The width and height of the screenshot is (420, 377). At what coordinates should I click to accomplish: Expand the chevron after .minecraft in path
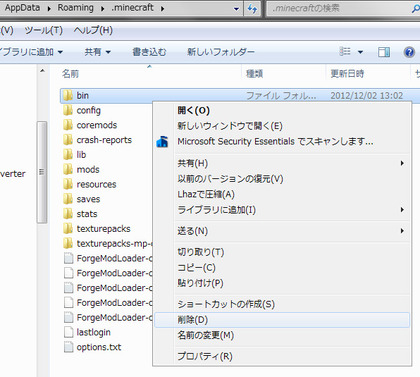(x=162, y=9)
